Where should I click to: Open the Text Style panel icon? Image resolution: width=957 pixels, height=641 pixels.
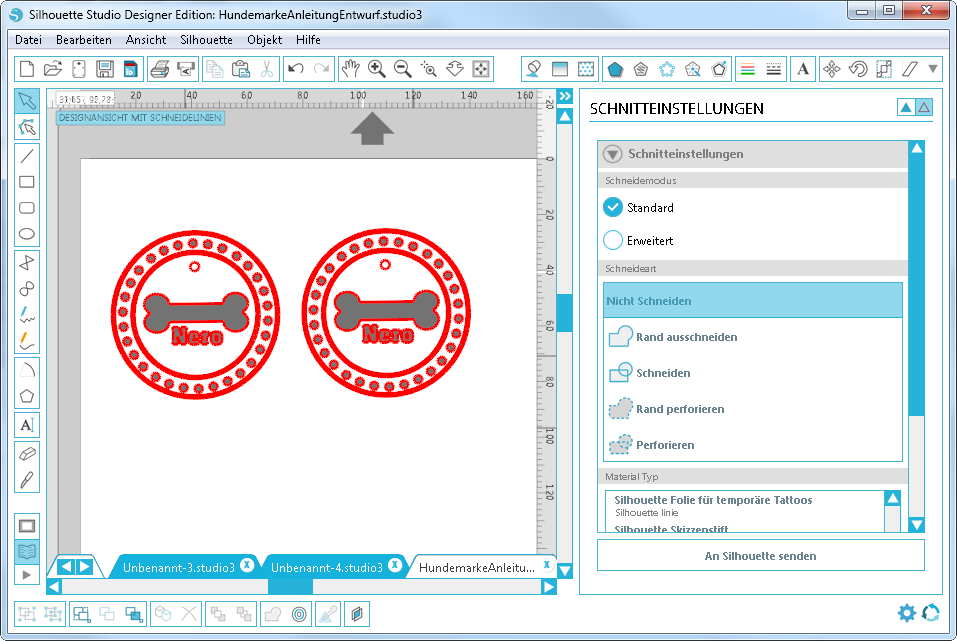pos(803,69)
